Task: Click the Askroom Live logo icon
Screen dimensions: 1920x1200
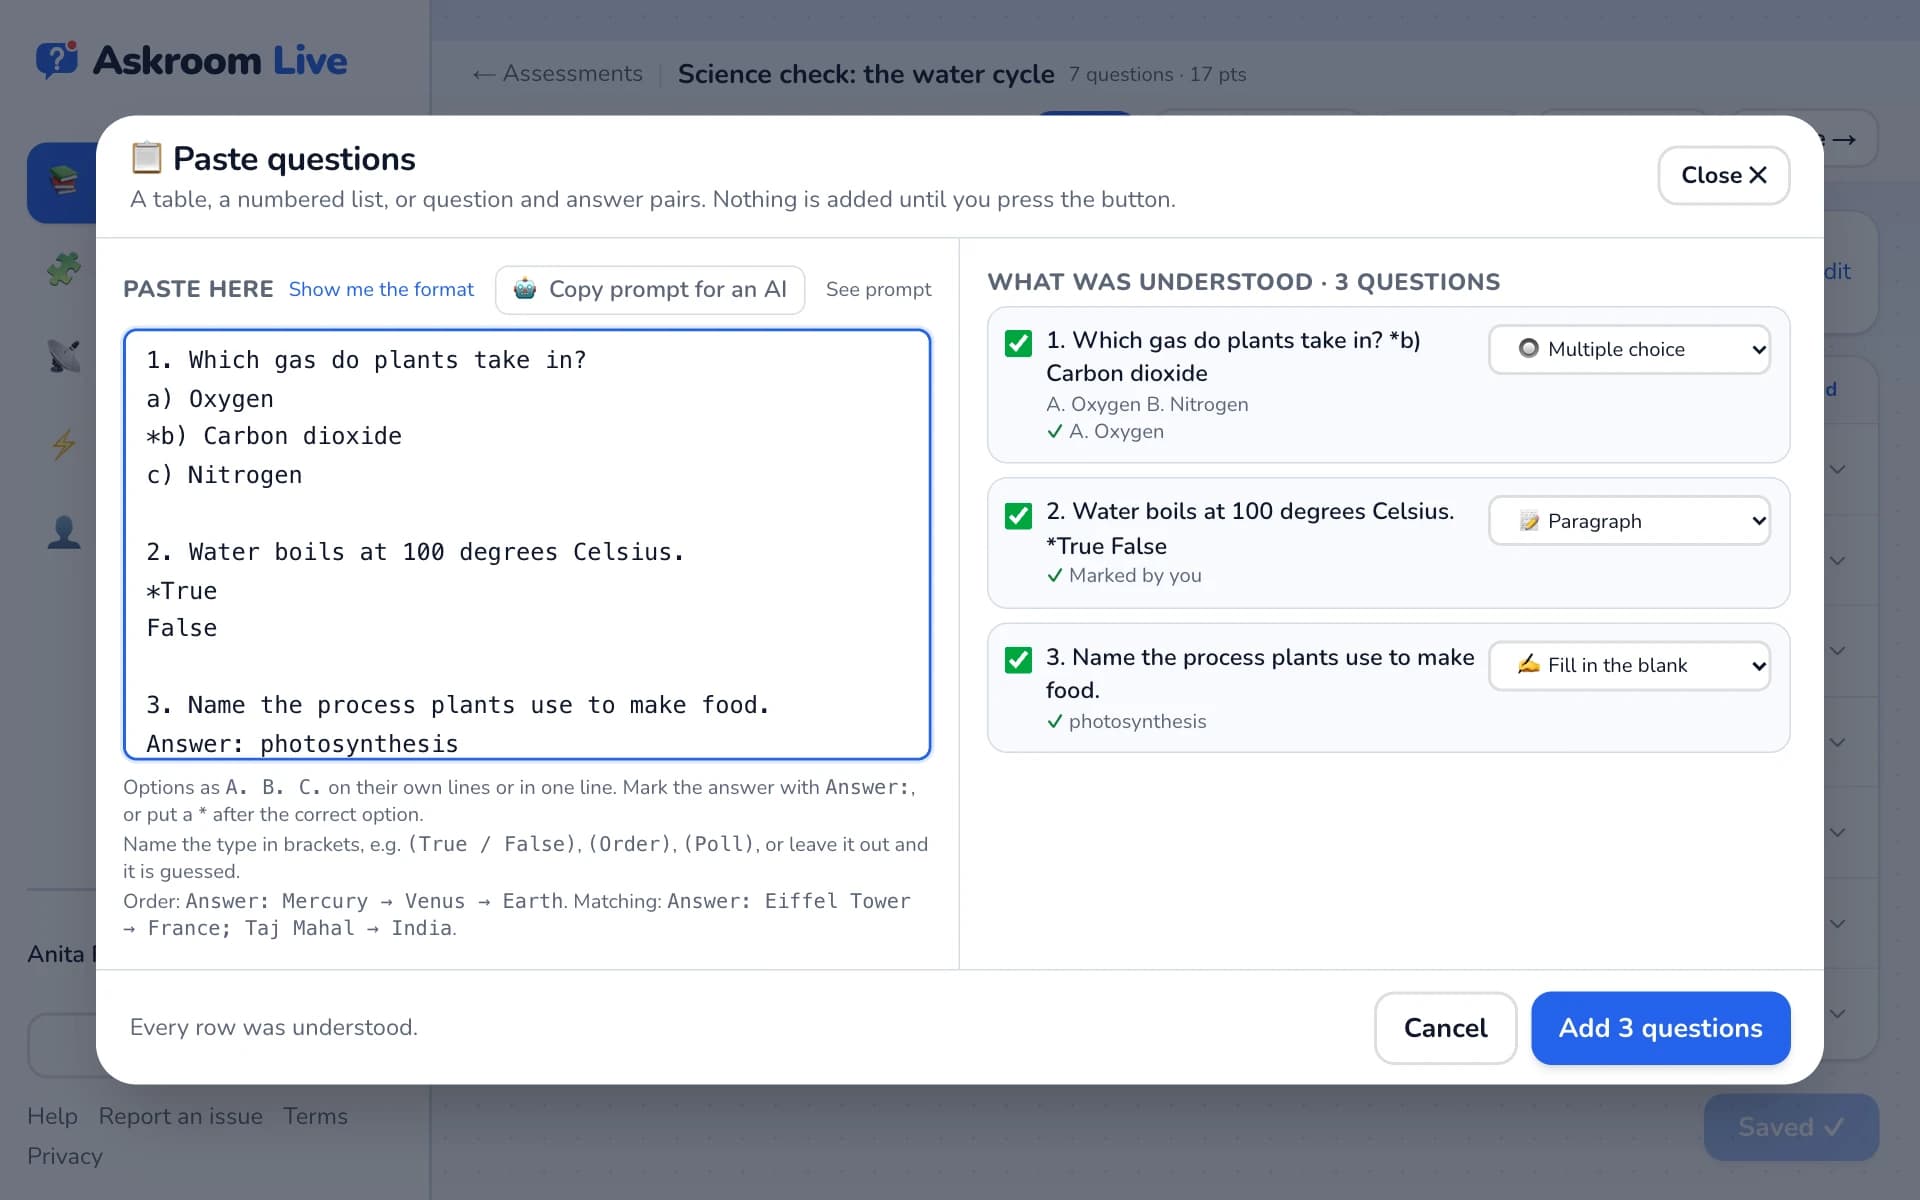Action: point(57,60)
